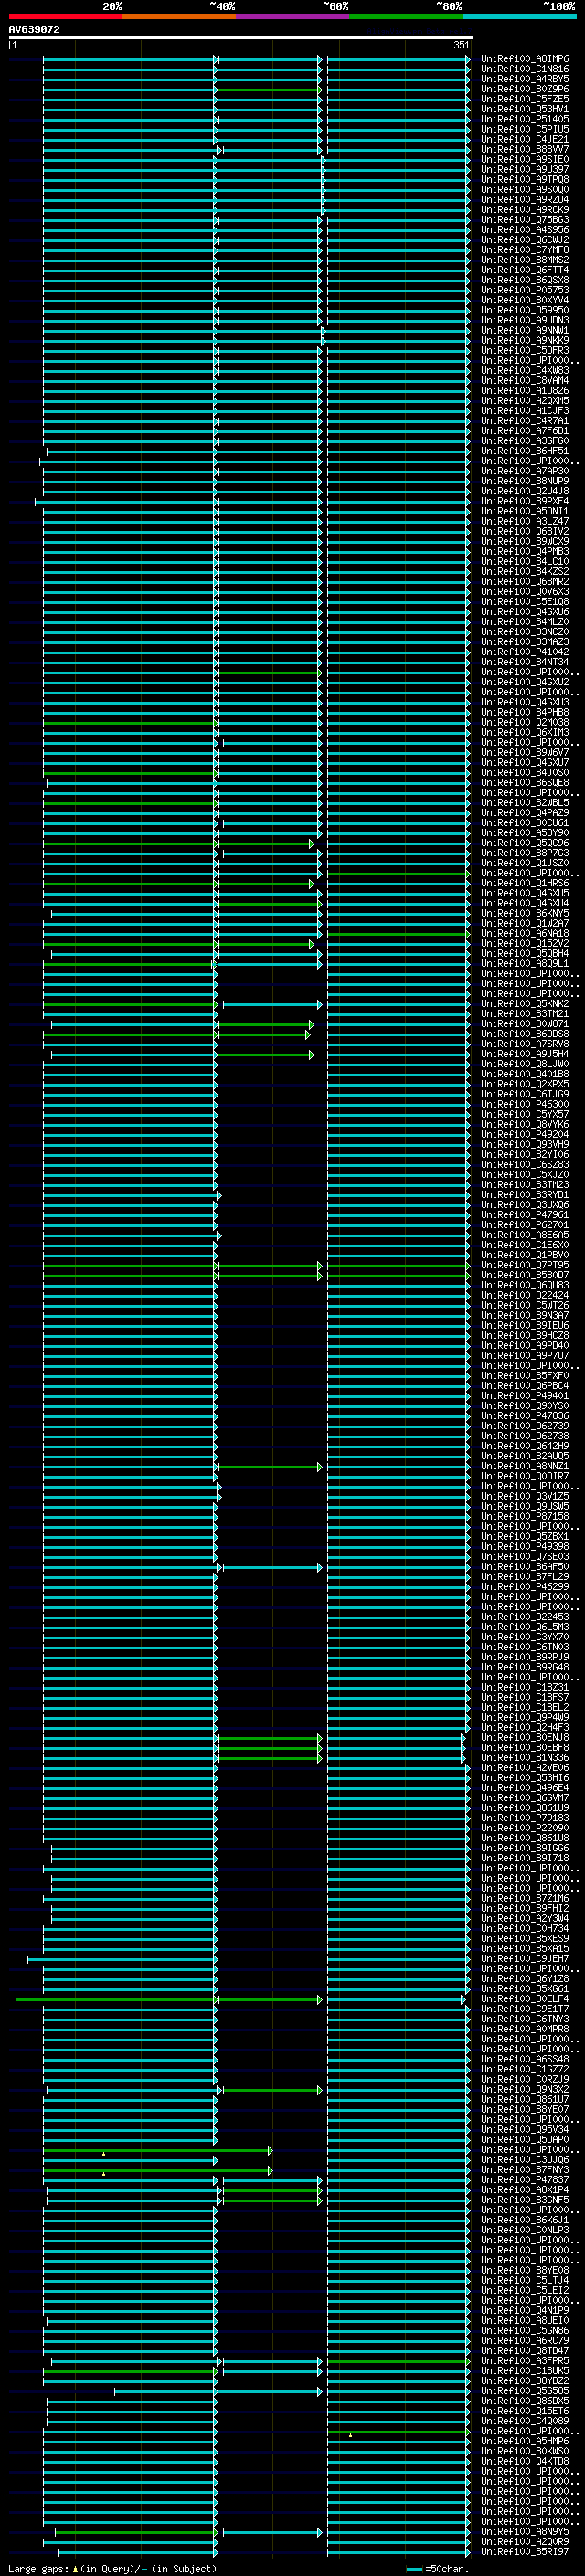585x2576 pixels.
Task: Click the cyan ~100% identity legend segment
Action: click(520, 16)
